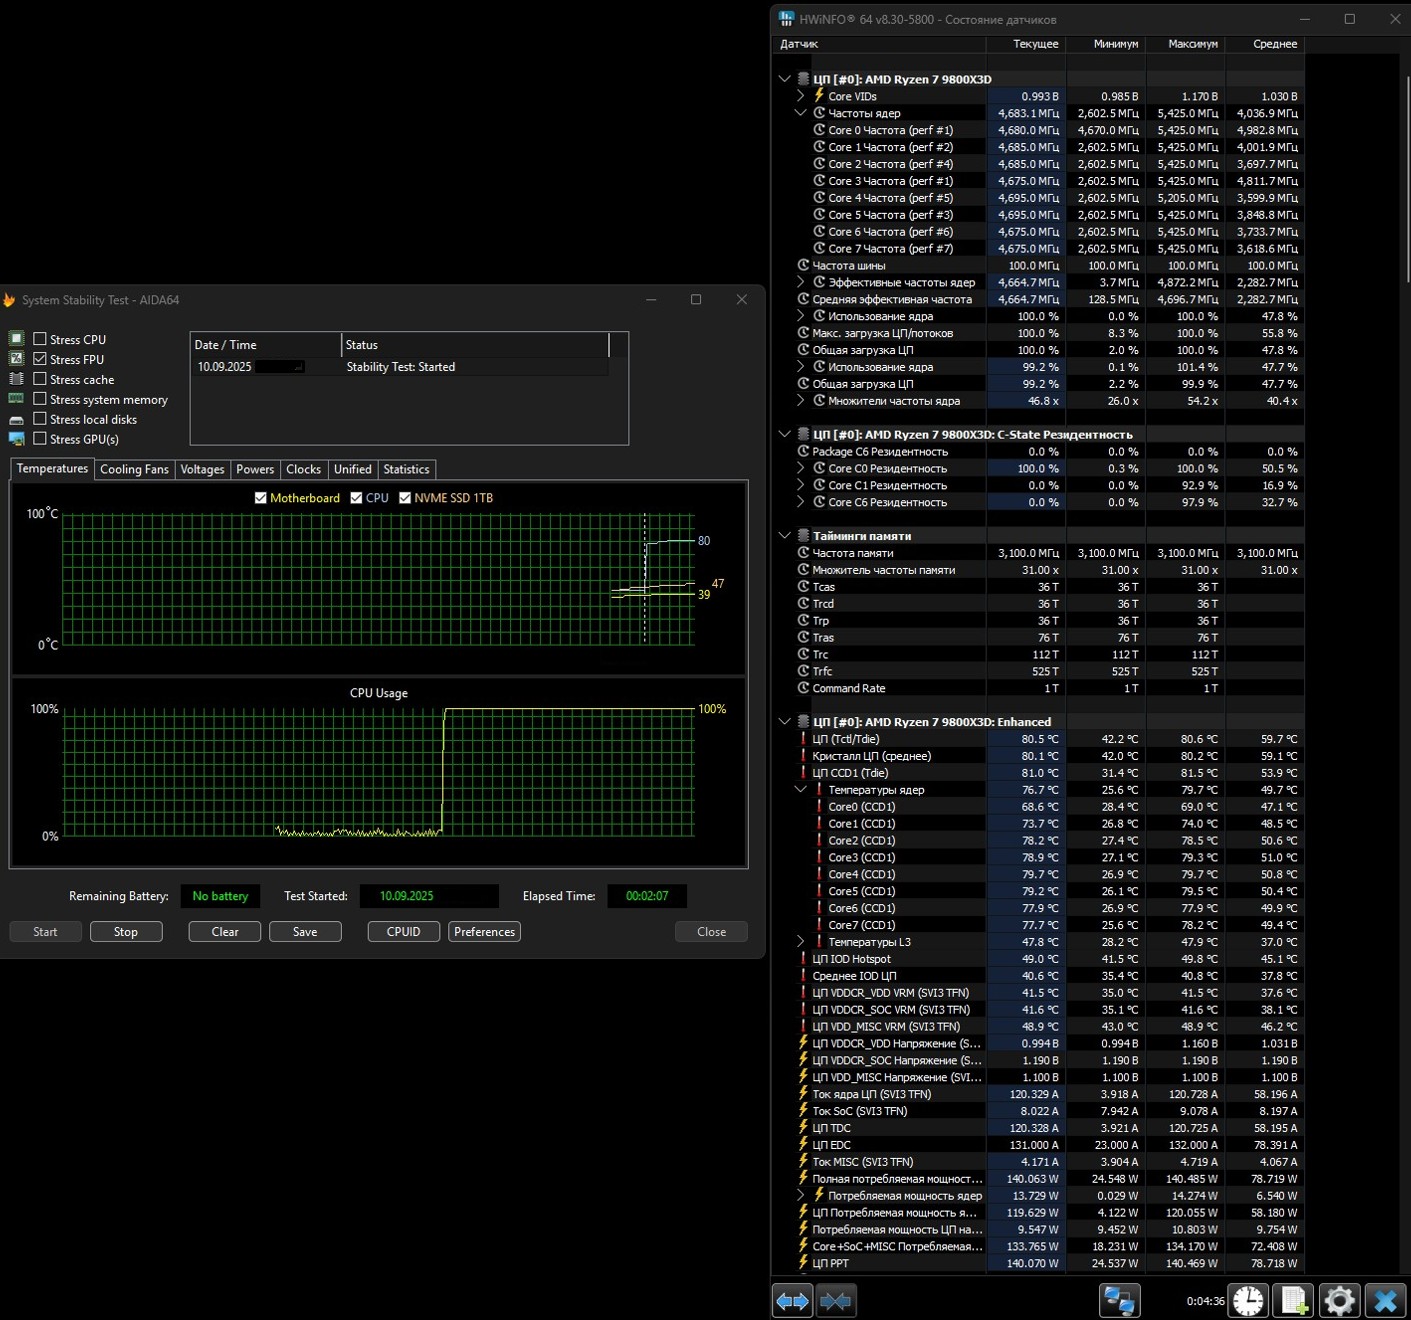This screenshot has height=1320, width=1411.
Task: Click the Elapsed Time value 00:02:07
Action: coord(647,896)
